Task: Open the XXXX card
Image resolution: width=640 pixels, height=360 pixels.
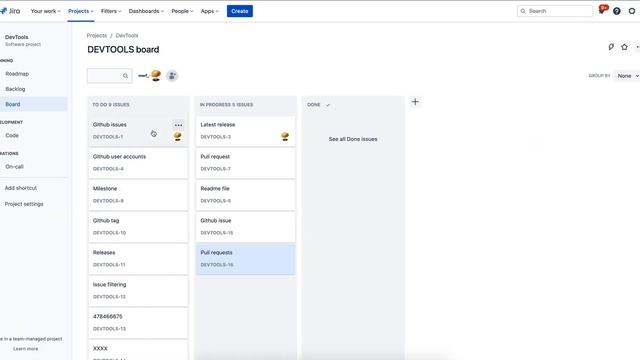Action: coord(138,350)
